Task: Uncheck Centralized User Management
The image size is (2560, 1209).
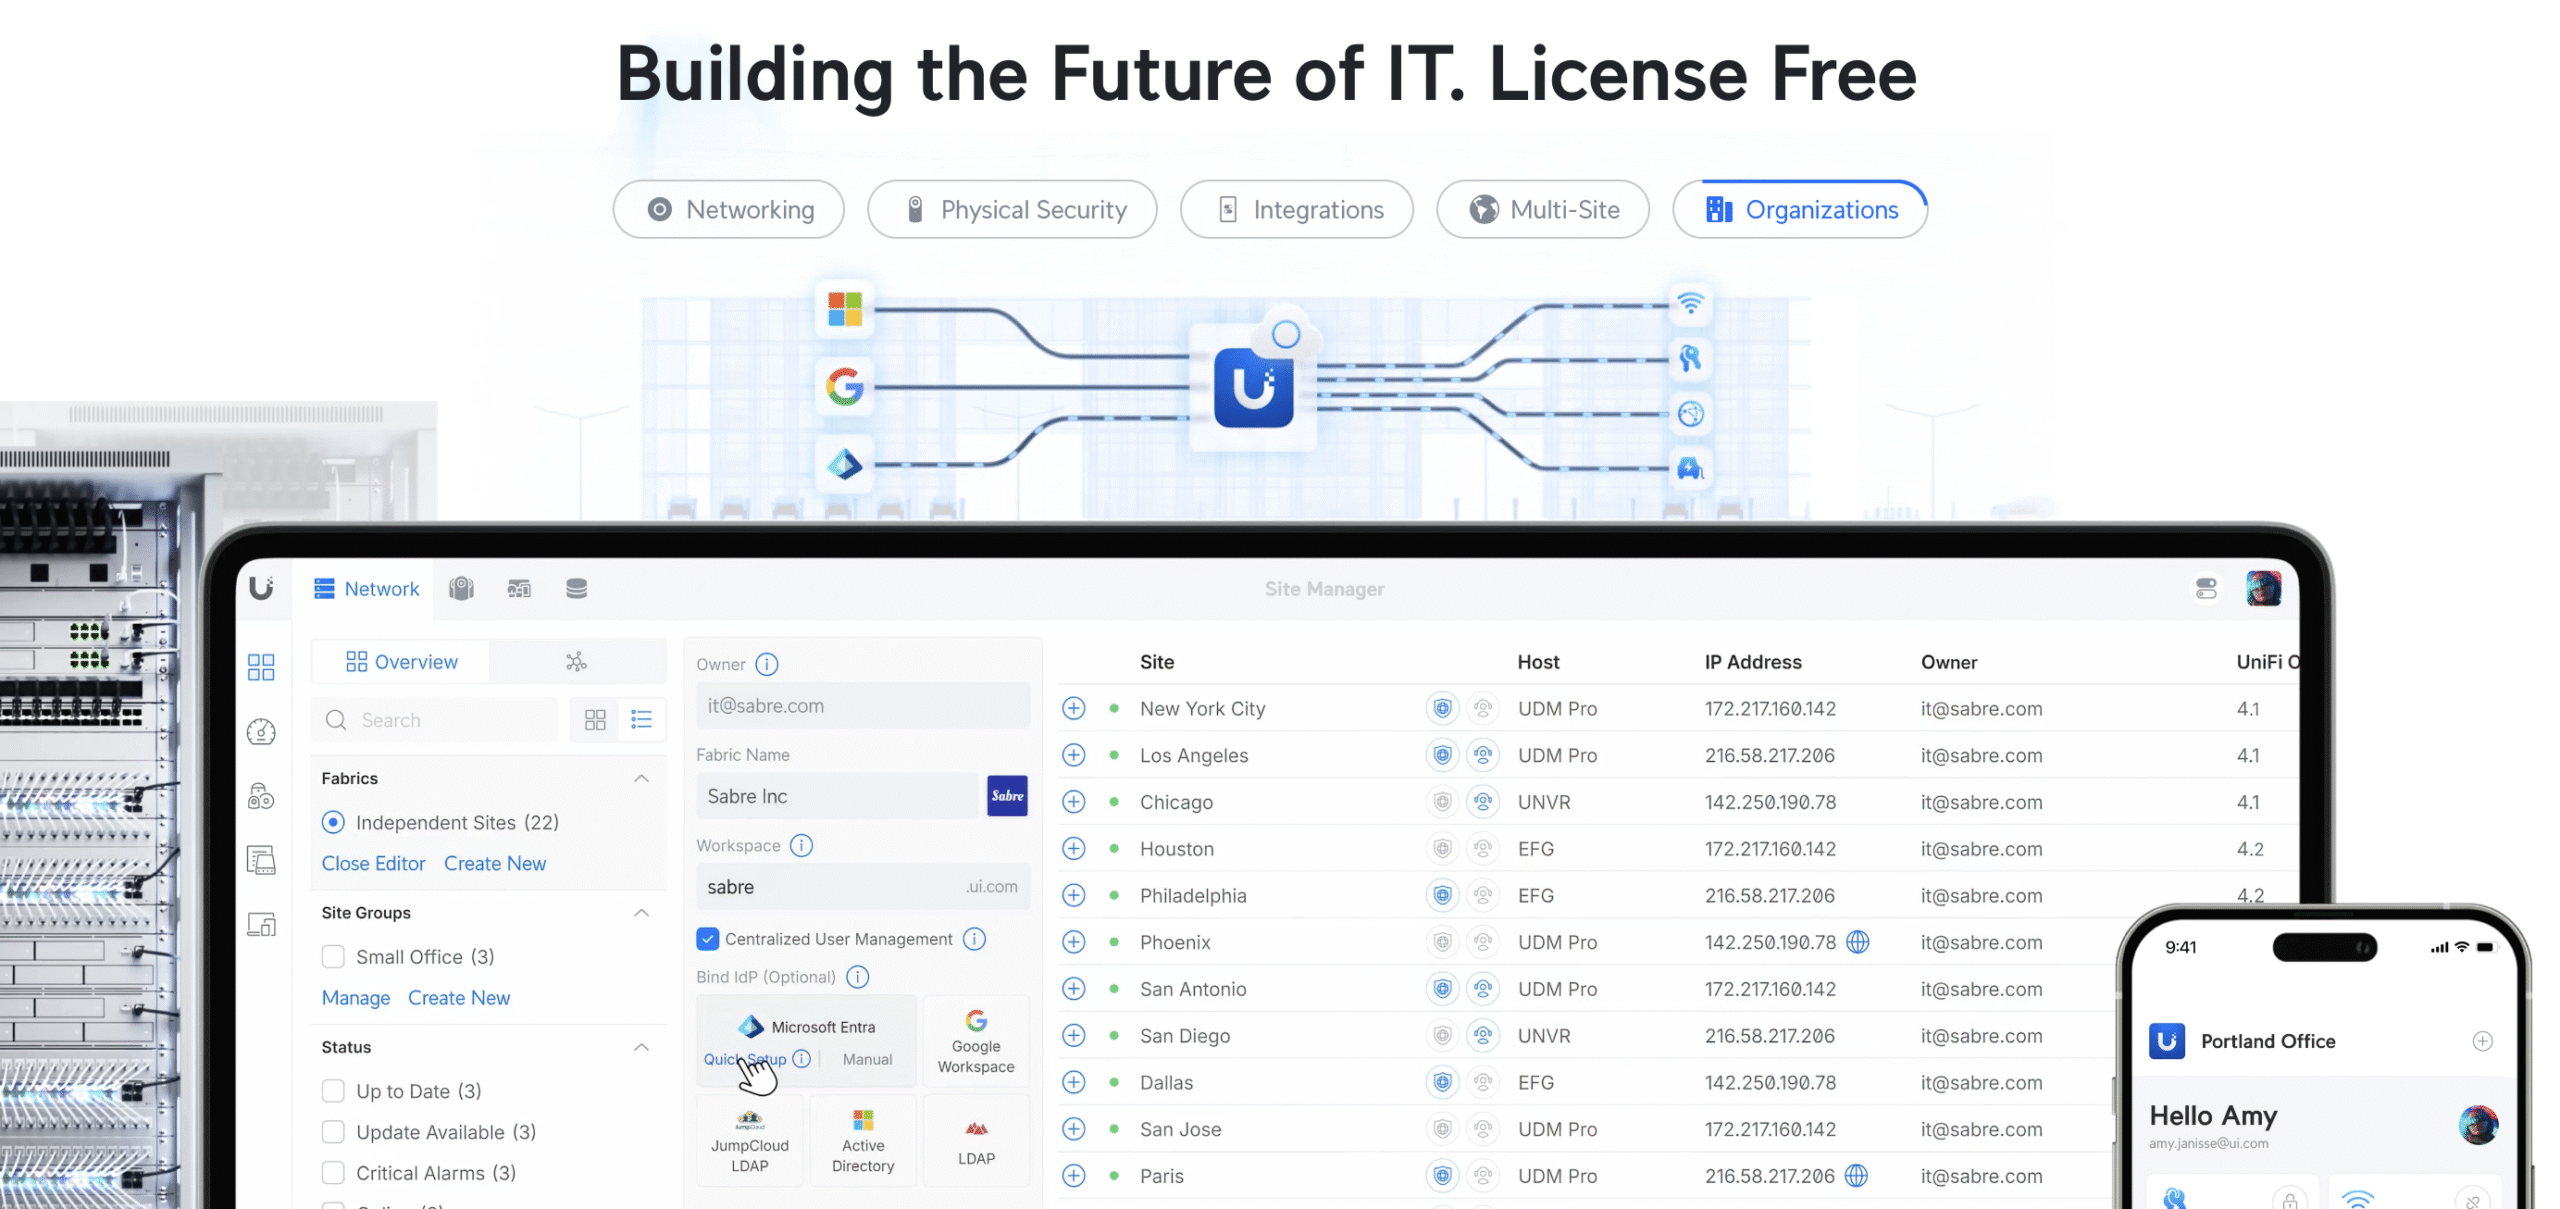Action: [707, 939]
